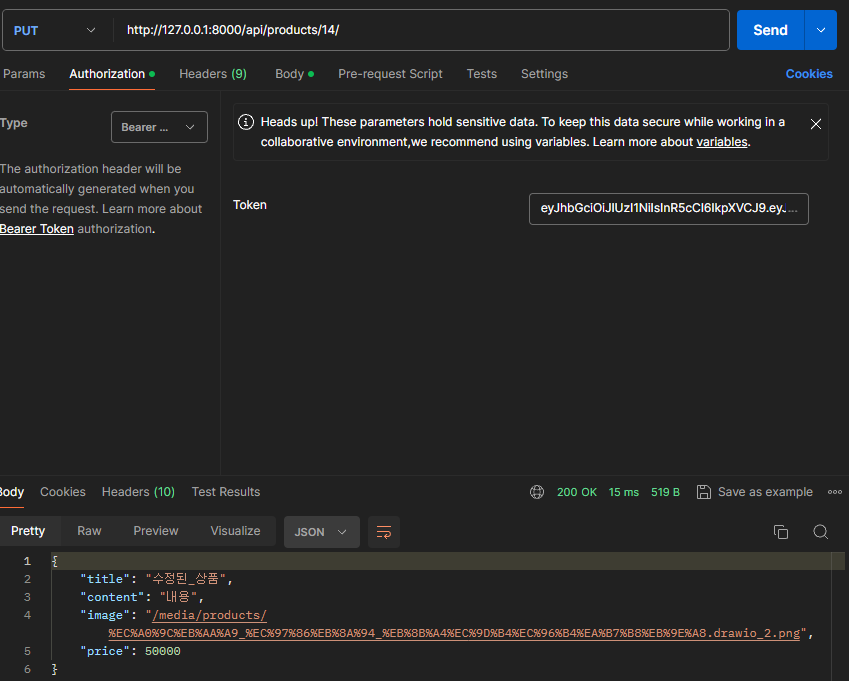Toggle word wrap for response body
The height and width of the screenshot is (681, 849).
tap(384, 532)
